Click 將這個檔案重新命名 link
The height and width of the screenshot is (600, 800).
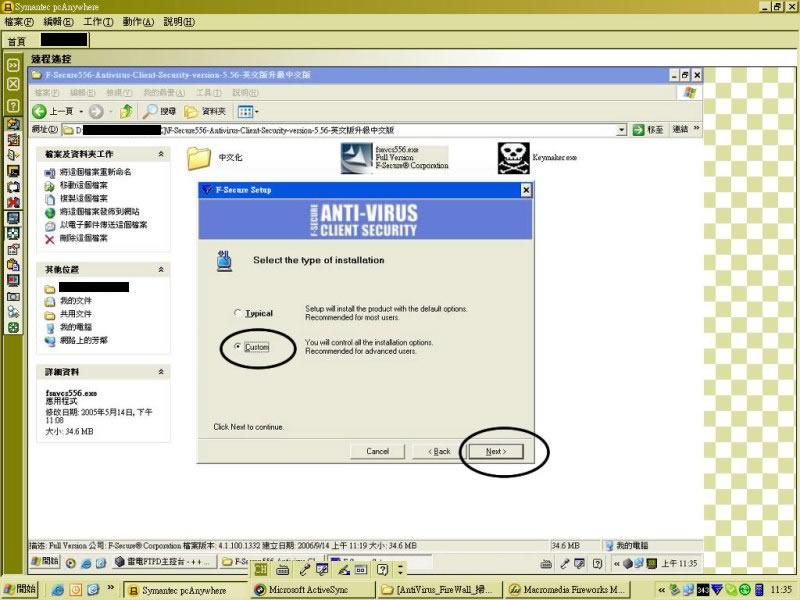pos(95,172)
